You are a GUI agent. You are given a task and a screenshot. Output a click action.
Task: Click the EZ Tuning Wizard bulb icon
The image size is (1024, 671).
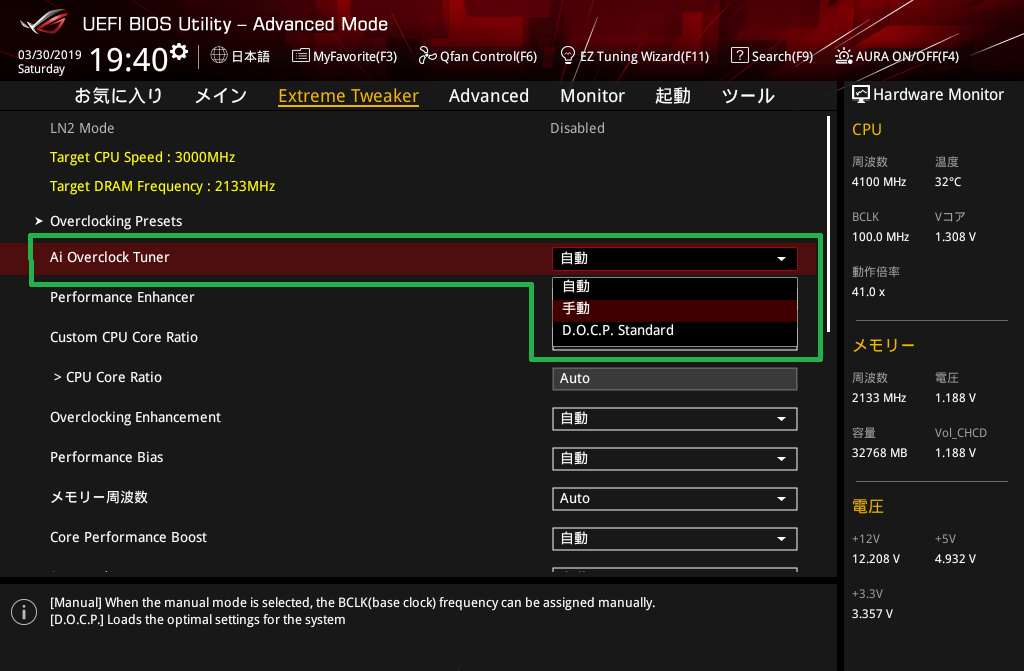(x=568, y=56)
